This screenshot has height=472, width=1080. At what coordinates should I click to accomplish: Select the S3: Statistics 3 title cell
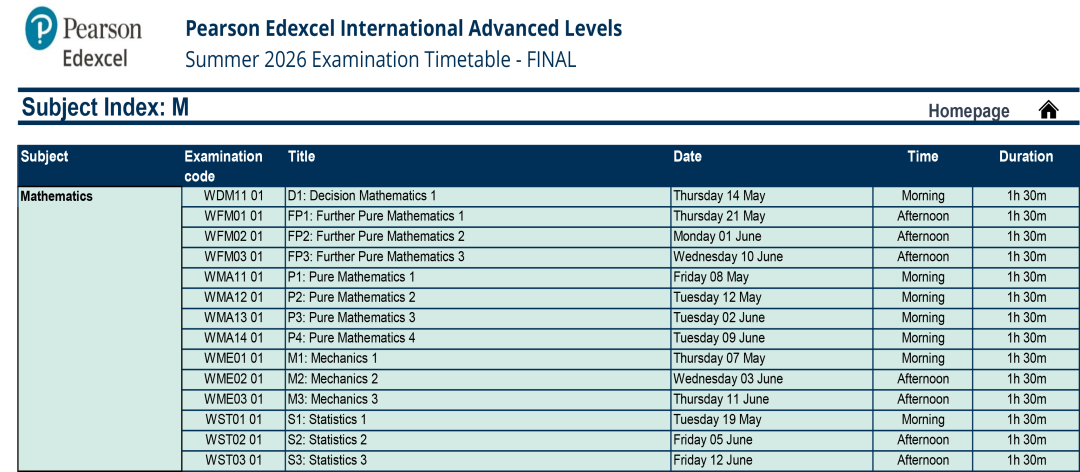point(327,460)
